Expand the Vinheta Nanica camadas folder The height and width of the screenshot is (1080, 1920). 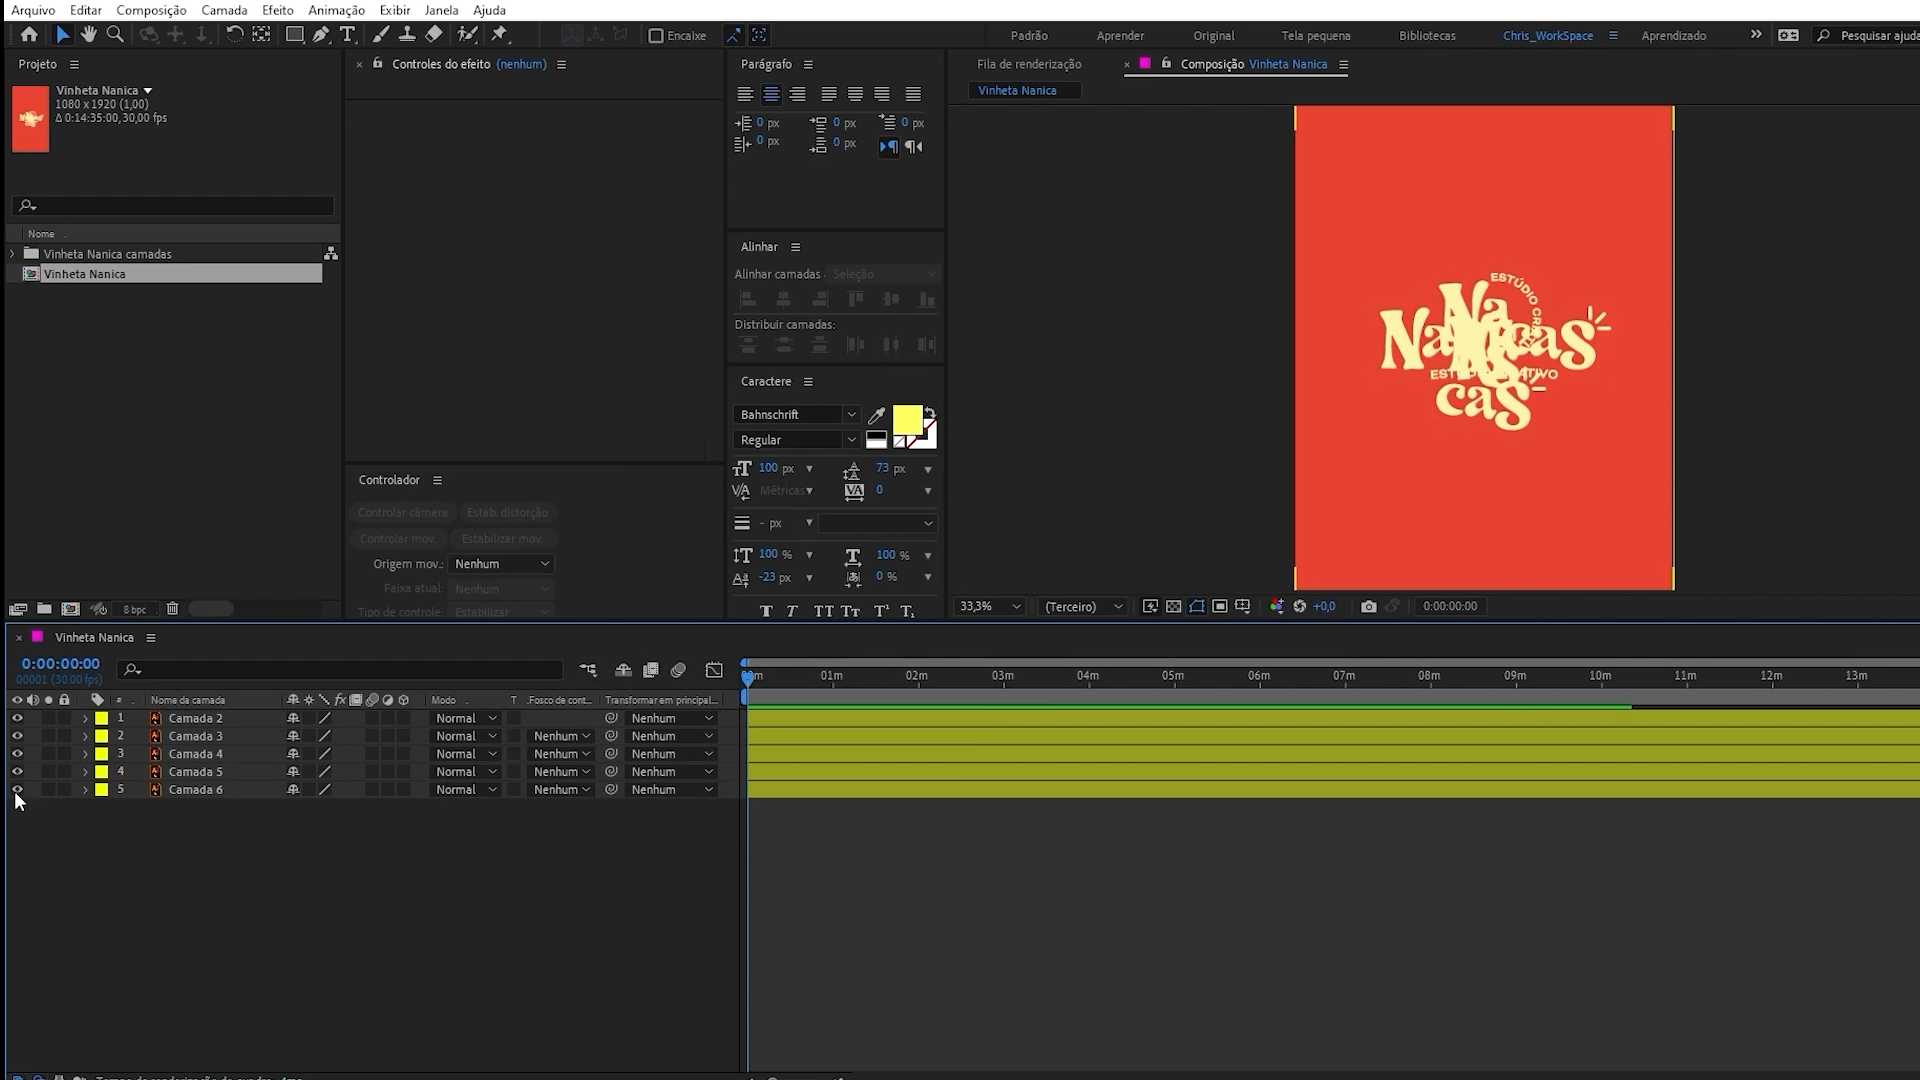[x=13, y=254]
